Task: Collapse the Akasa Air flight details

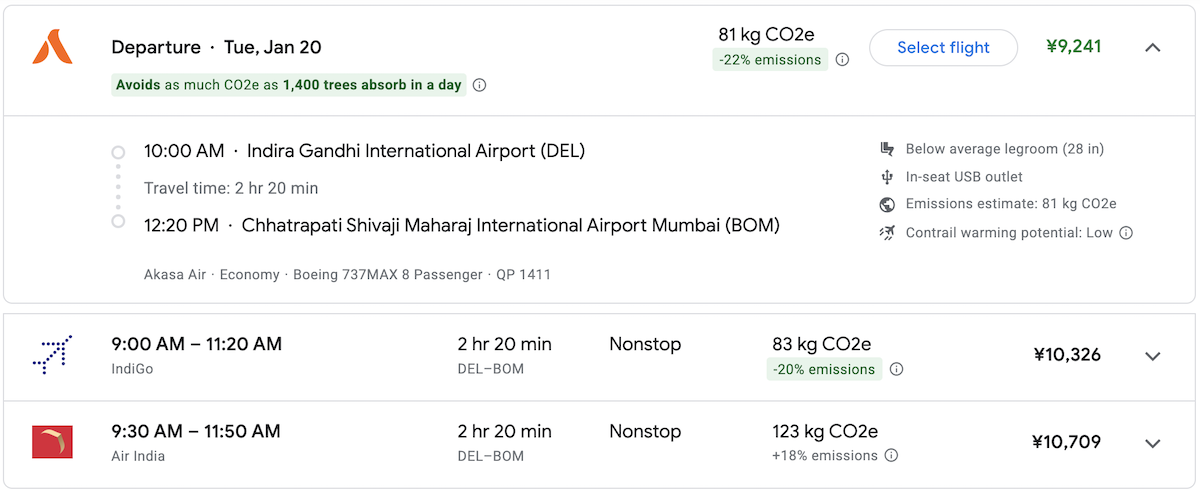Action: pos(1153,47)
